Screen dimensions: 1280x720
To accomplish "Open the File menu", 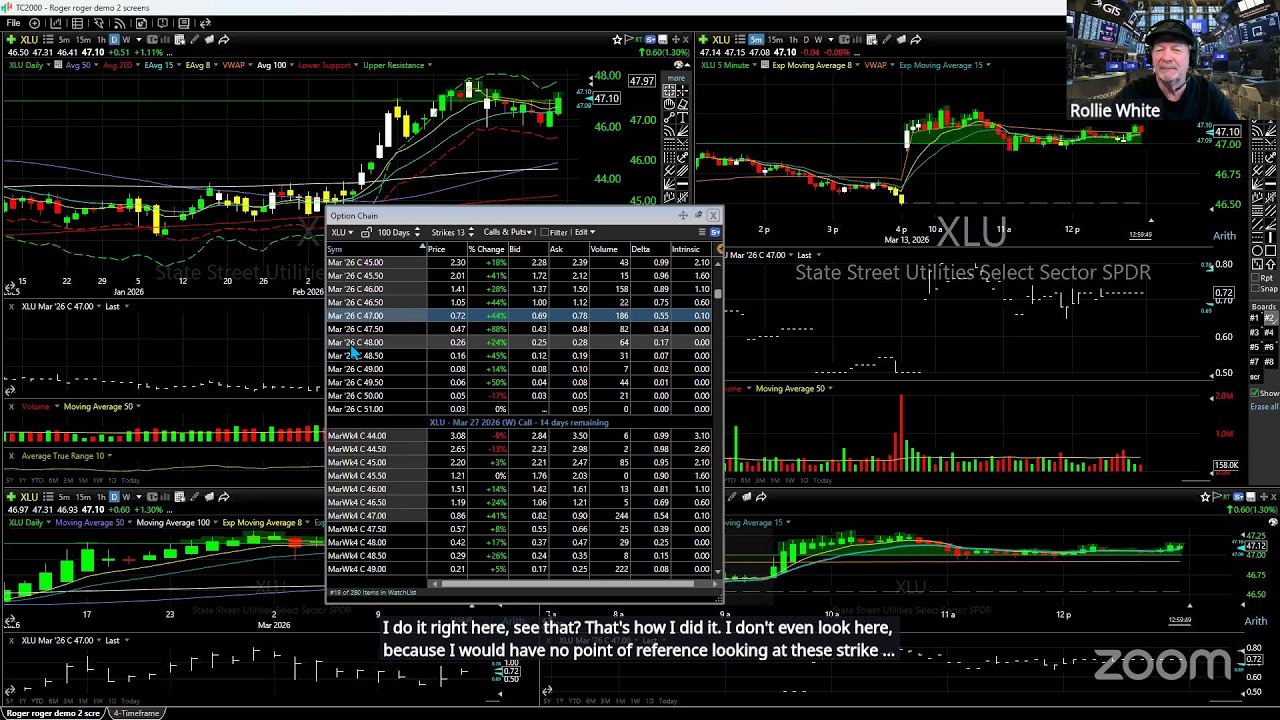I will (14, 23).
